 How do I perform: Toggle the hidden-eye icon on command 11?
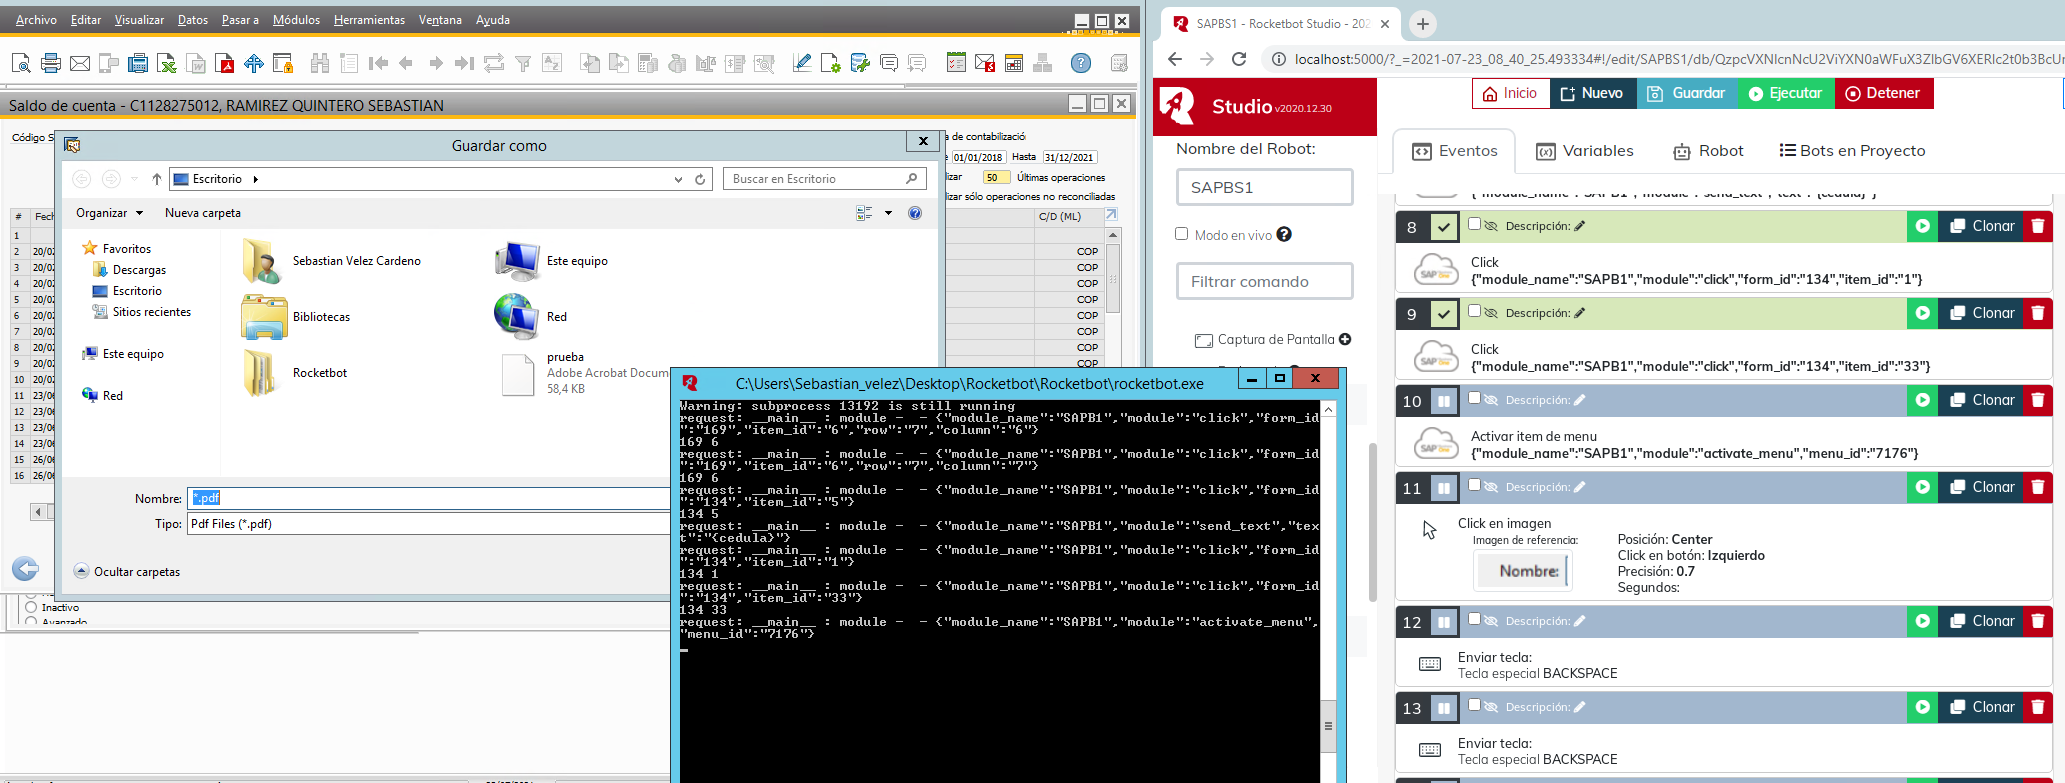tap(1491, 488)
